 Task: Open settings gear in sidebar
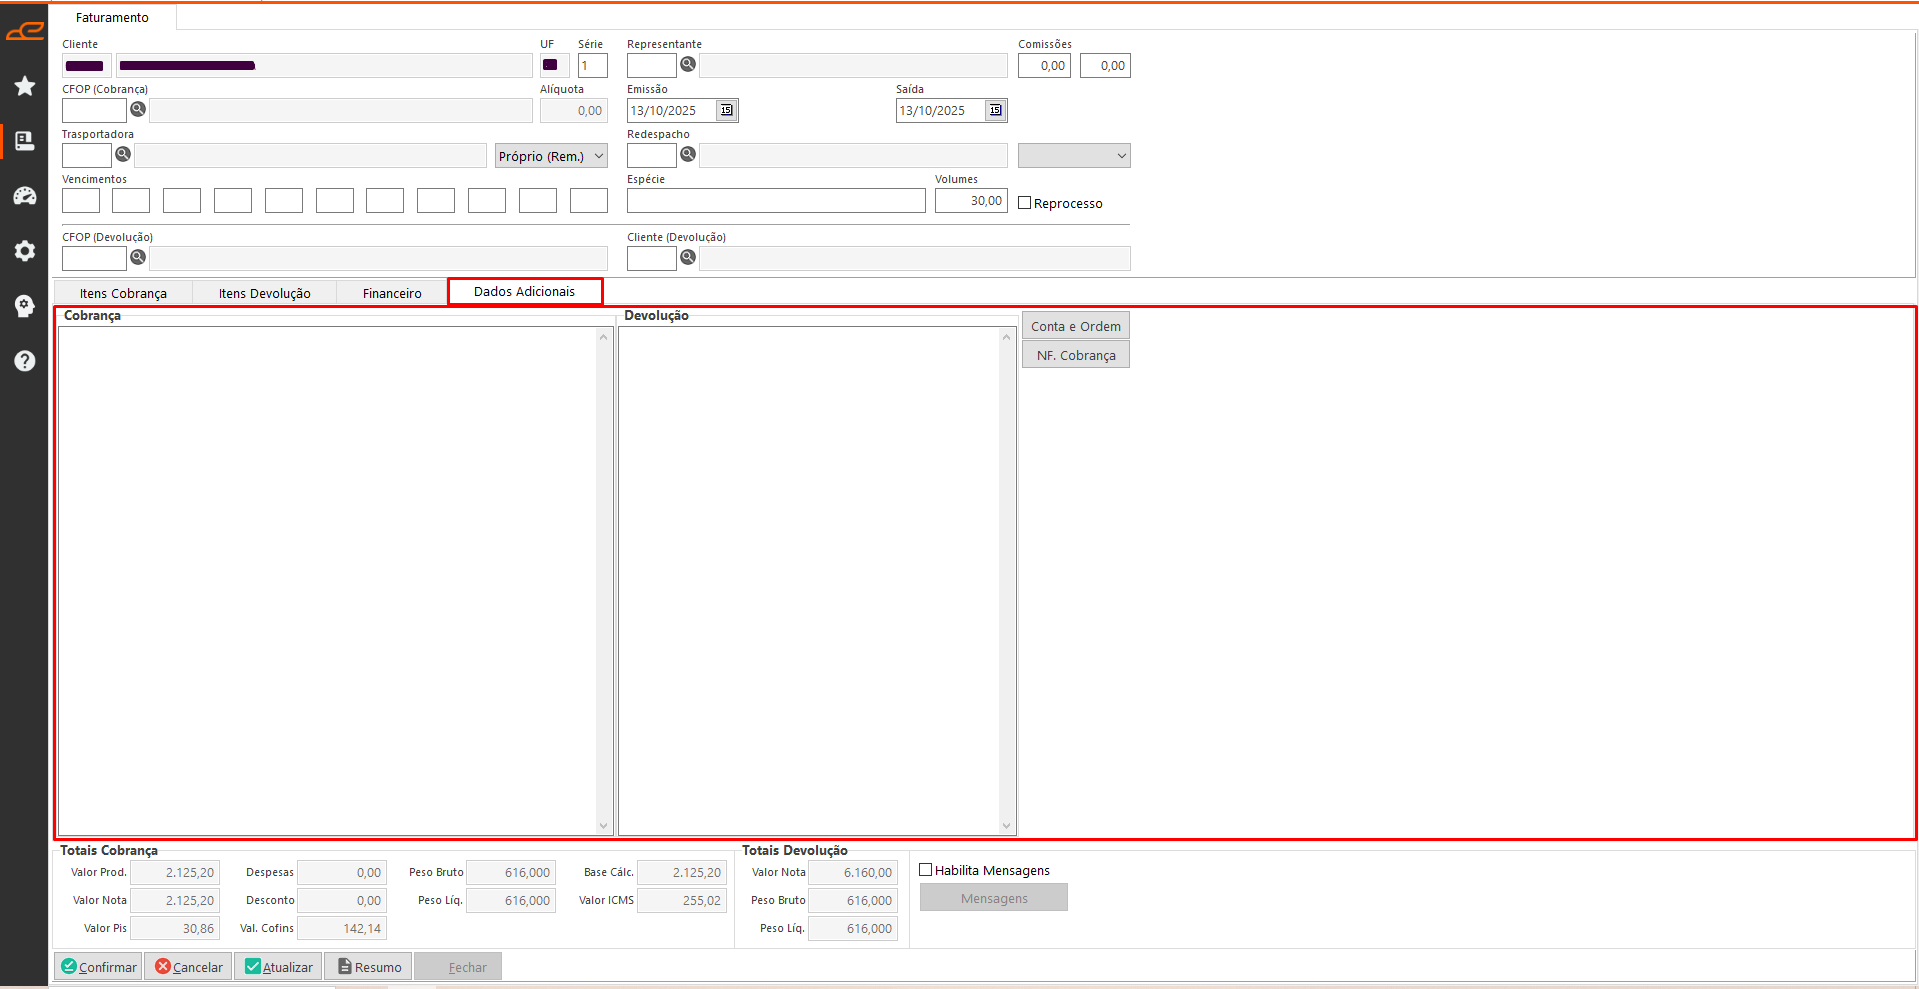(x=25, y=251)
